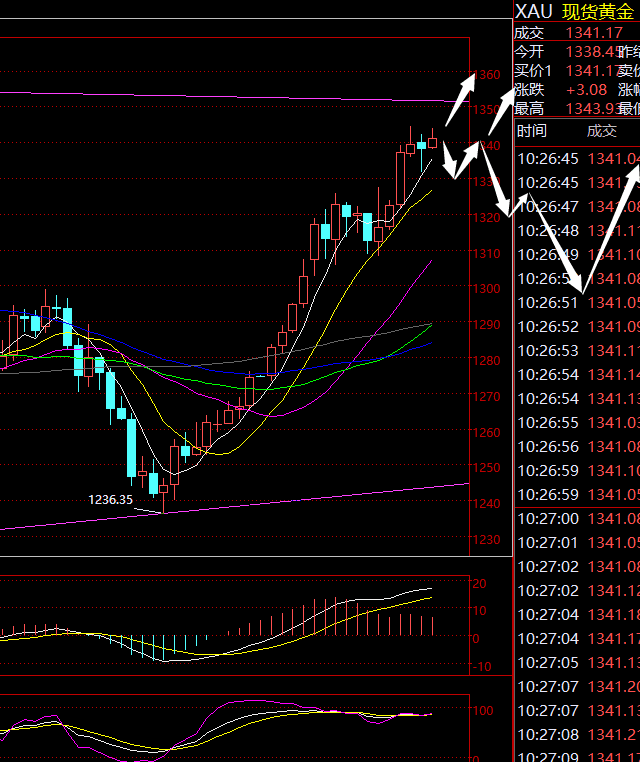Click the 100 level label in bottom indicator
The width and height of the screenshot is (640, 762).
[x=482, y=710]
